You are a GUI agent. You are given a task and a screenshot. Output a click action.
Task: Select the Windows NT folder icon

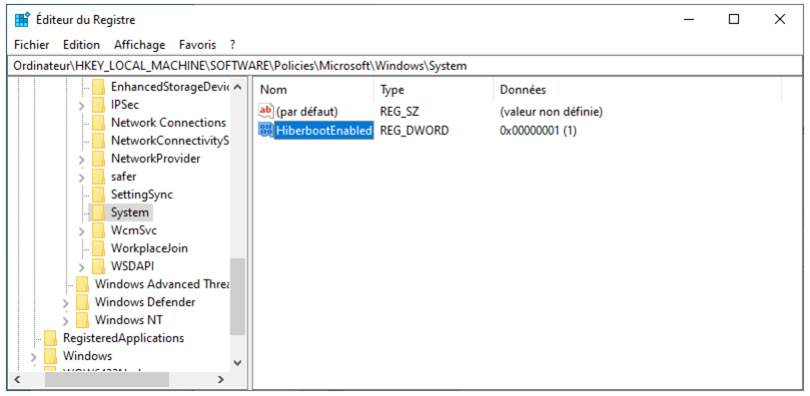click(83, 320)
